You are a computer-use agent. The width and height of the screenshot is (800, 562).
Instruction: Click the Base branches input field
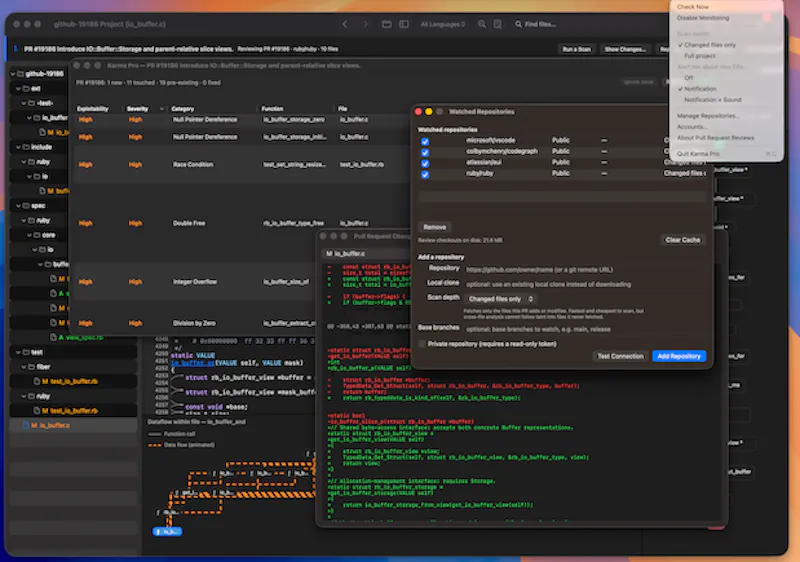(583, 329)
